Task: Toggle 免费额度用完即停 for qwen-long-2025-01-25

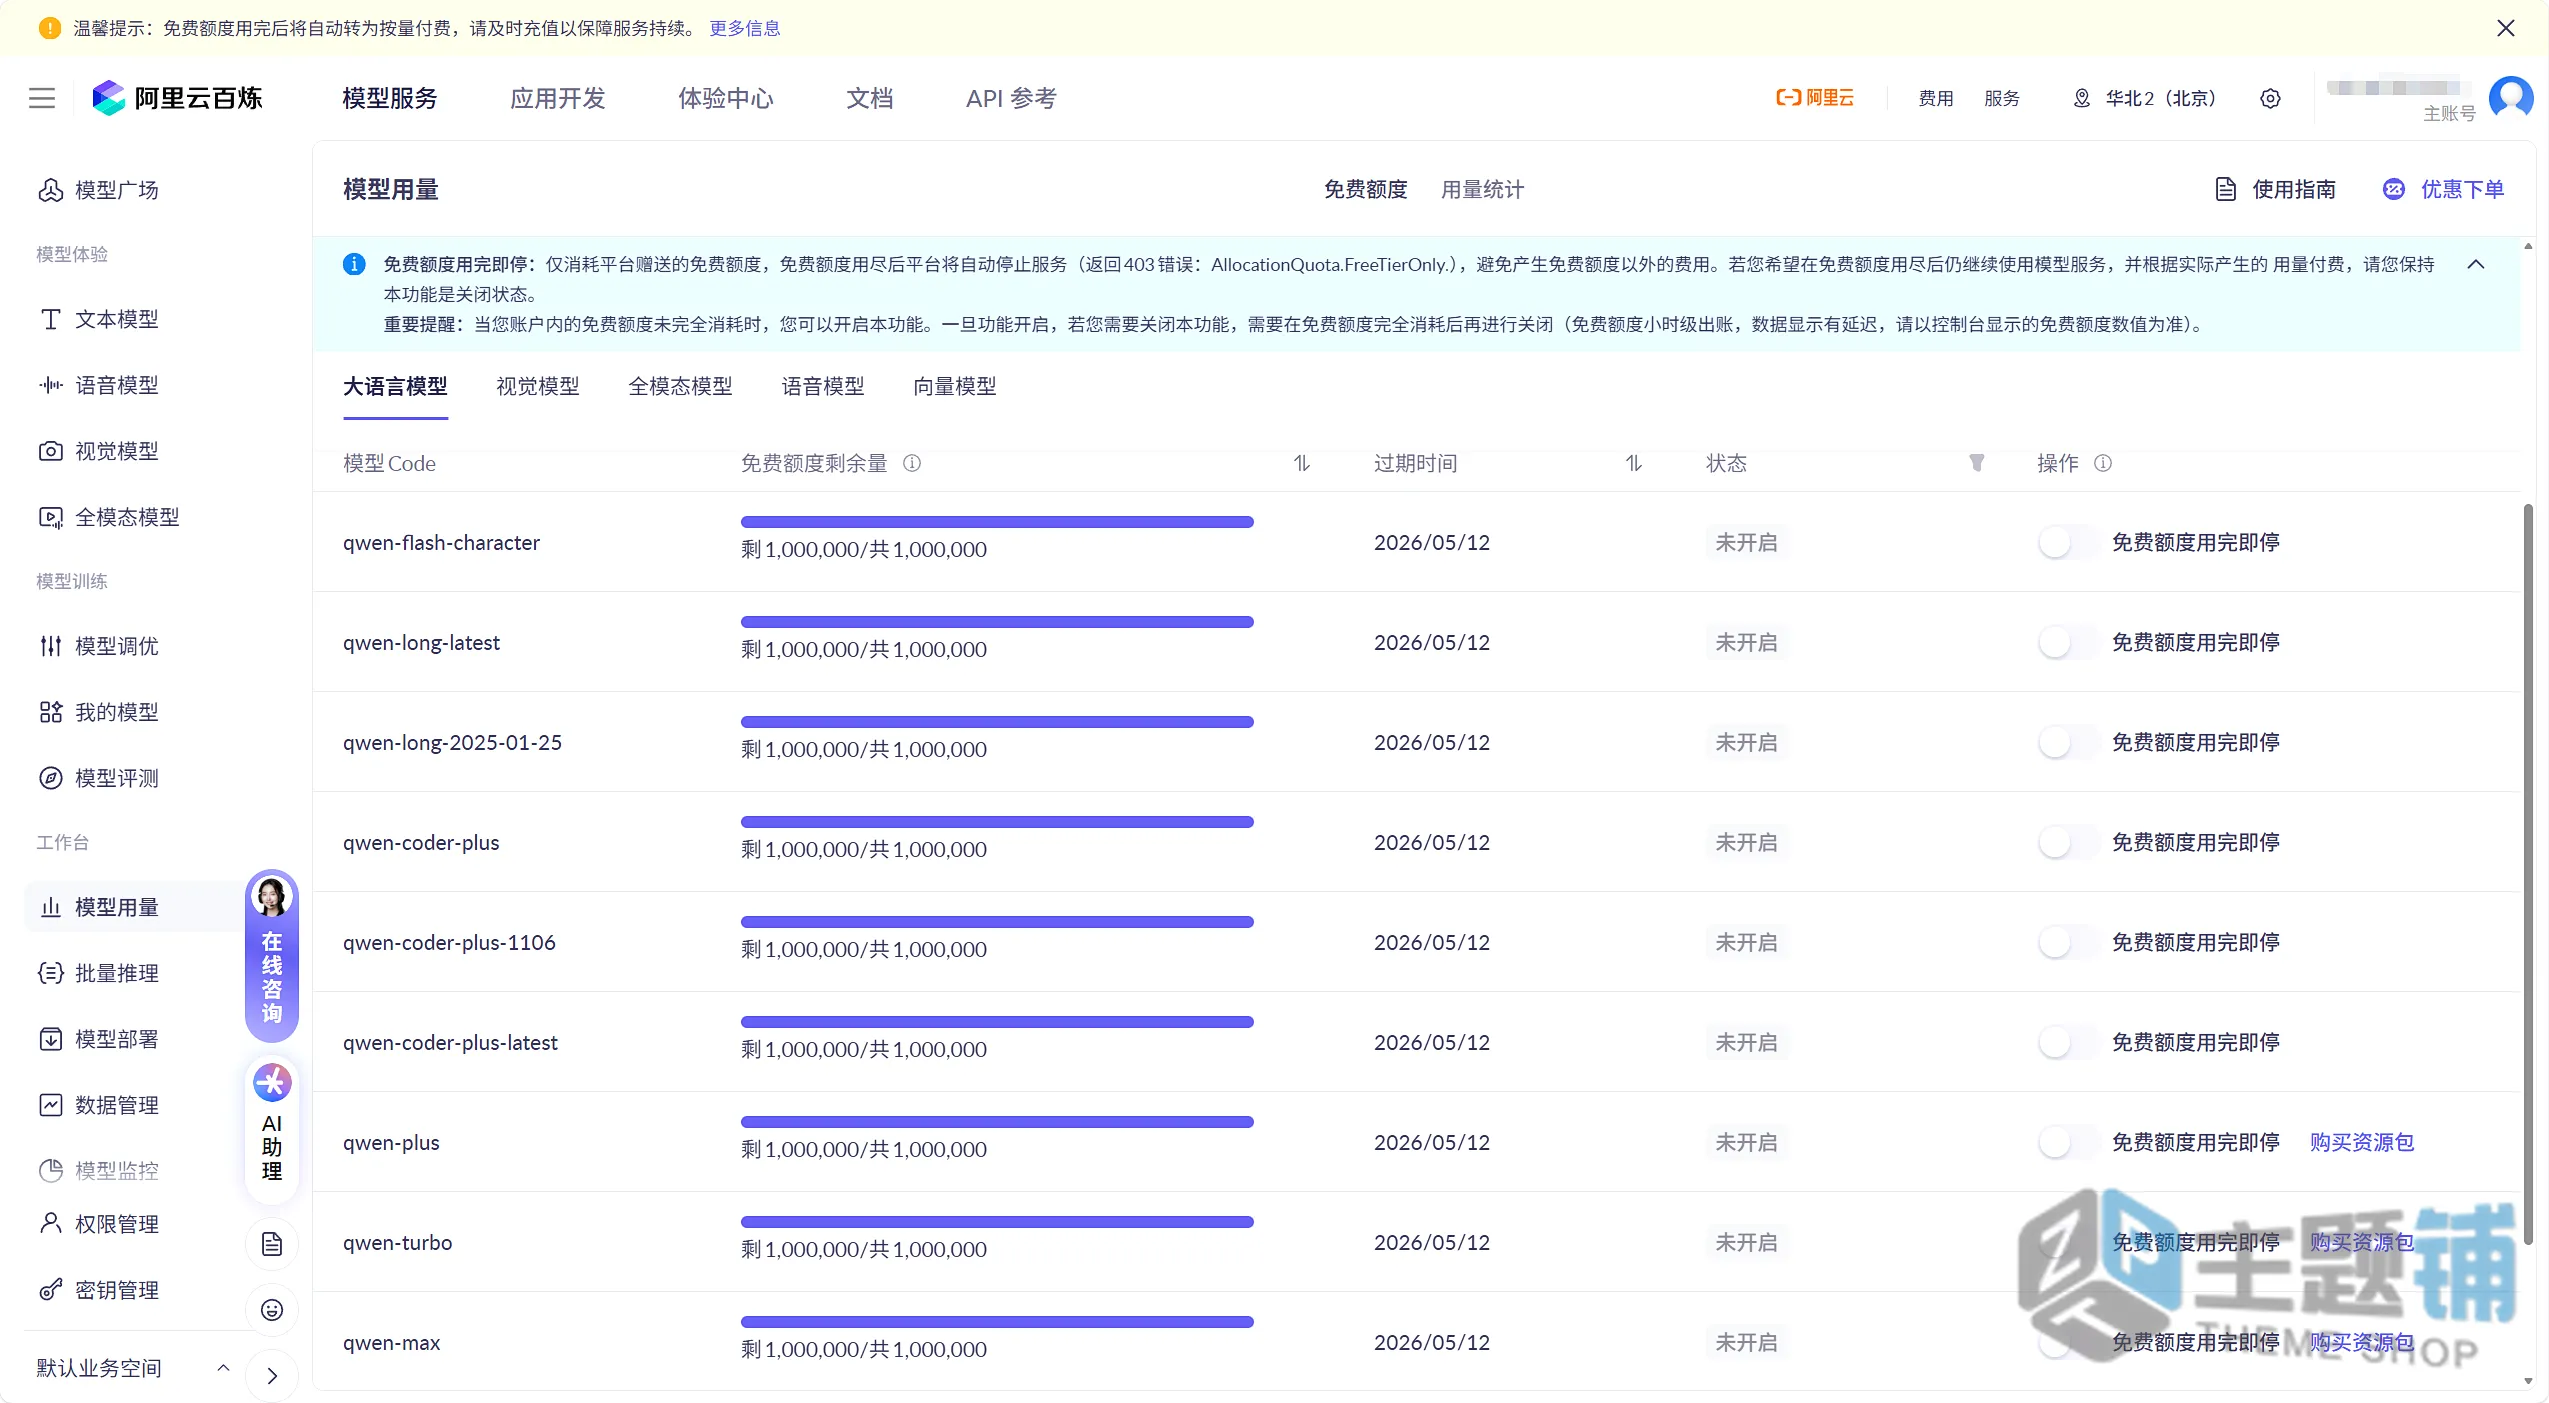Action: 2068,742
